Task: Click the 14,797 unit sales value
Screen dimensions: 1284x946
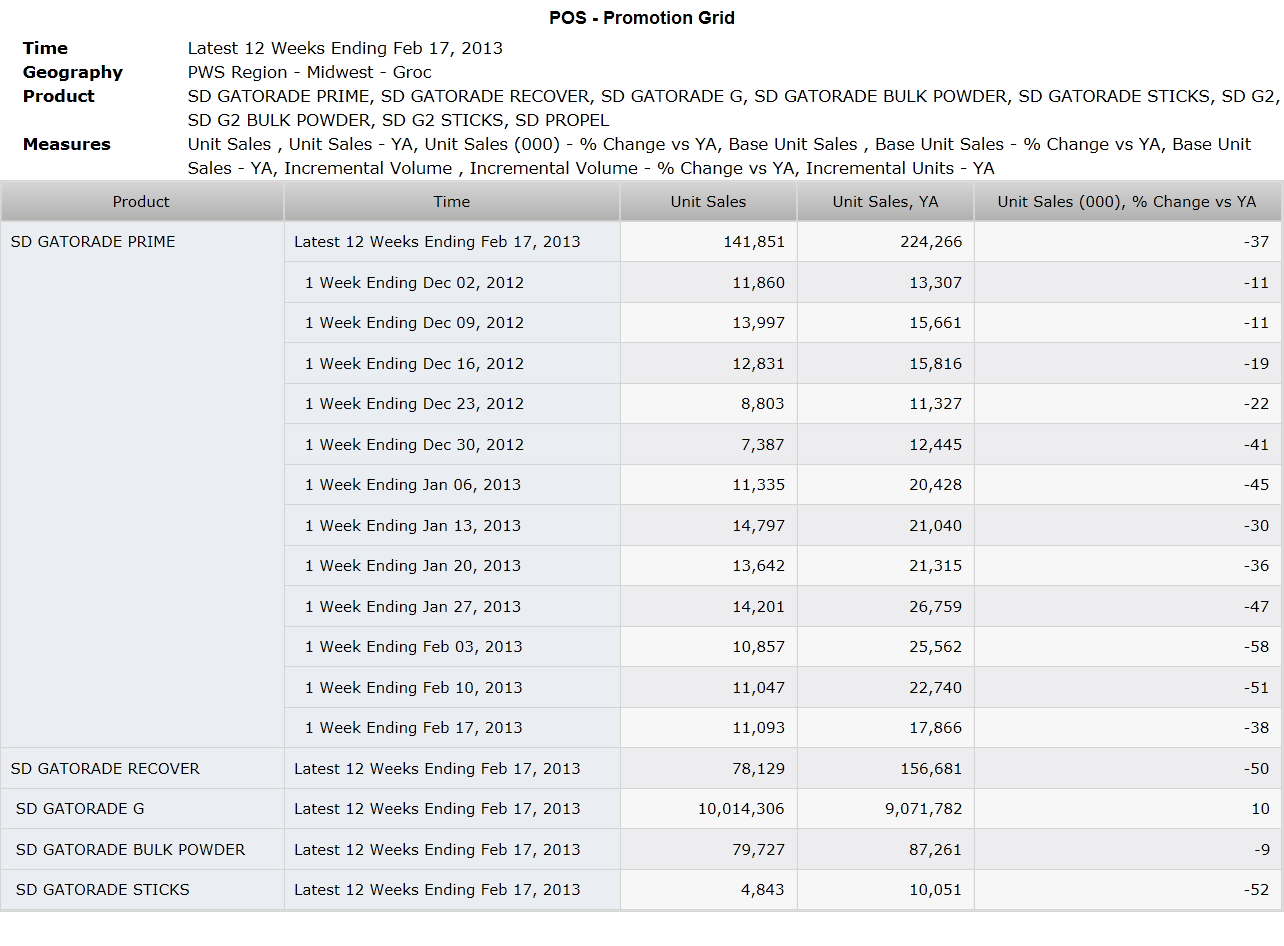Action: click(758, 525)
